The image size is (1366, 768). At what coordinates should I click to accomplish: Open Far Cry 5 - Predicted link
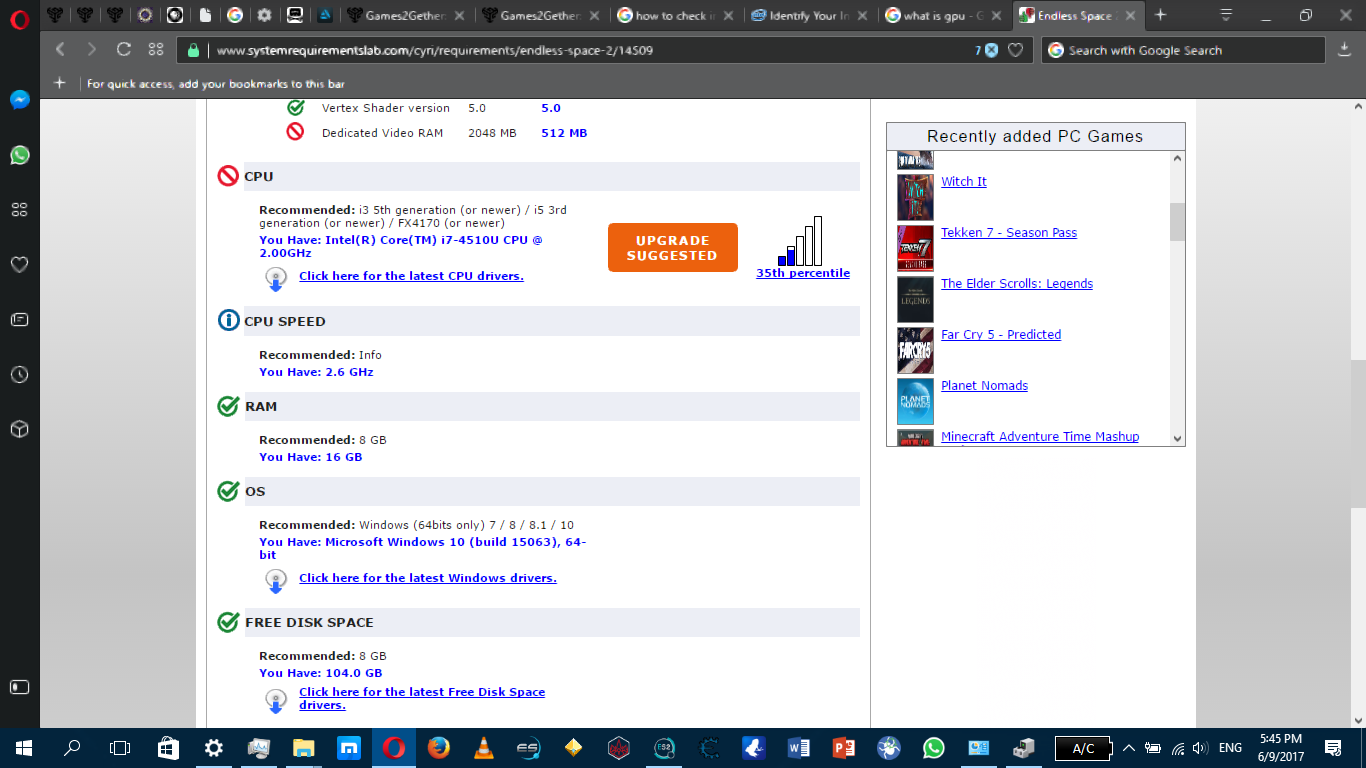(x=1001, y=335)
